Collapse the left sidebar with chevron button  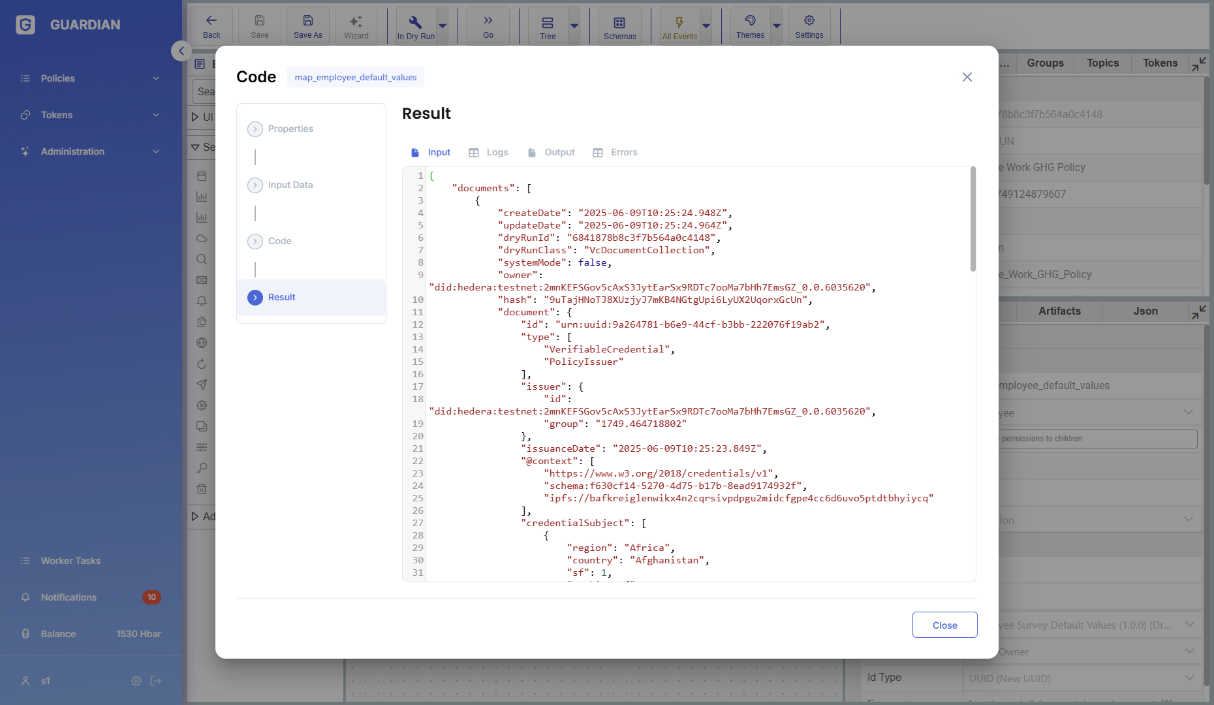coord(180,51)
